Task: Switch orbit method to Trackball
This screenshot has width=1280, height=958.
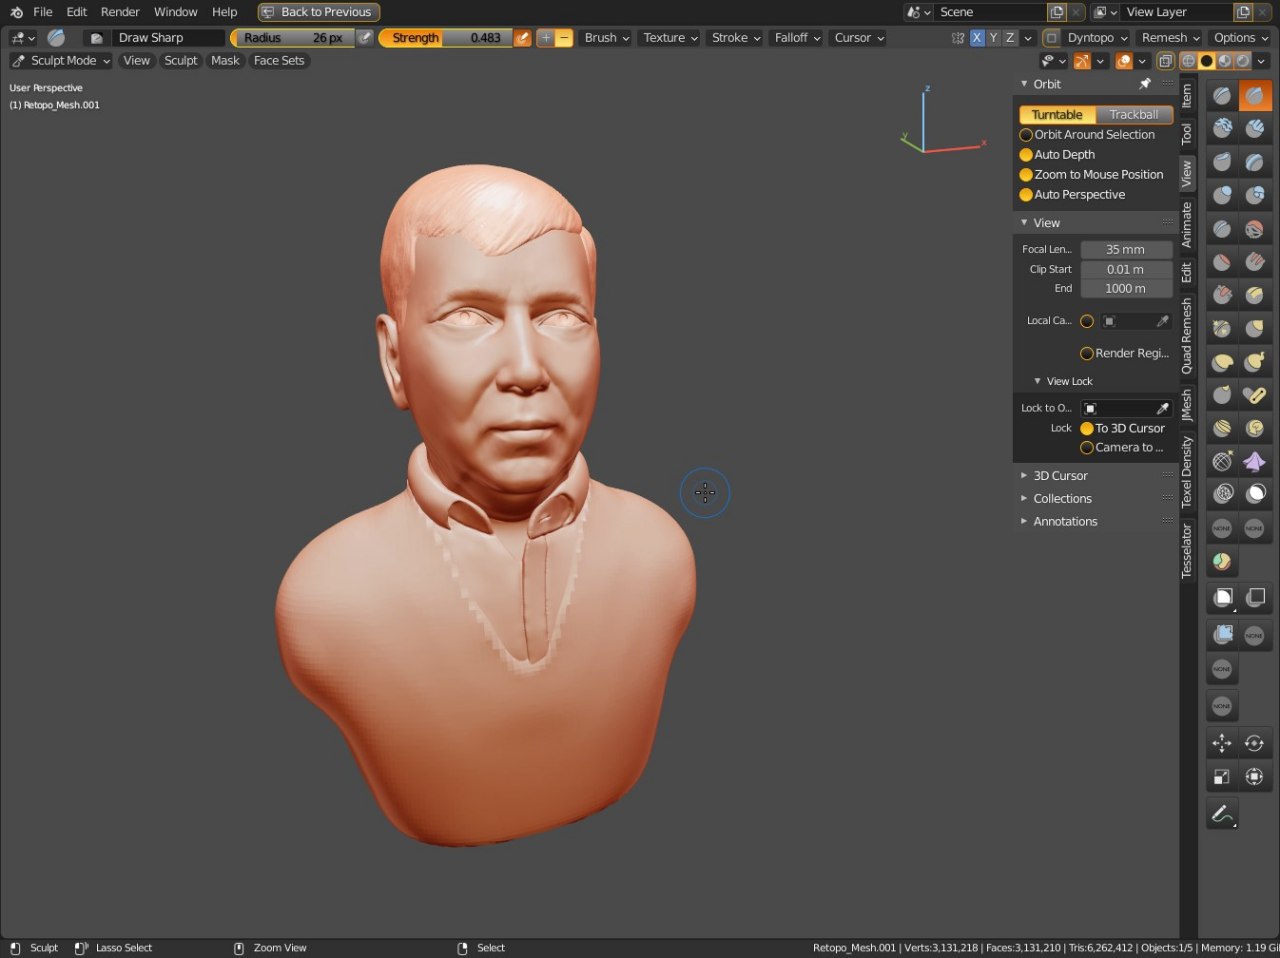Action: (1134, 115)
